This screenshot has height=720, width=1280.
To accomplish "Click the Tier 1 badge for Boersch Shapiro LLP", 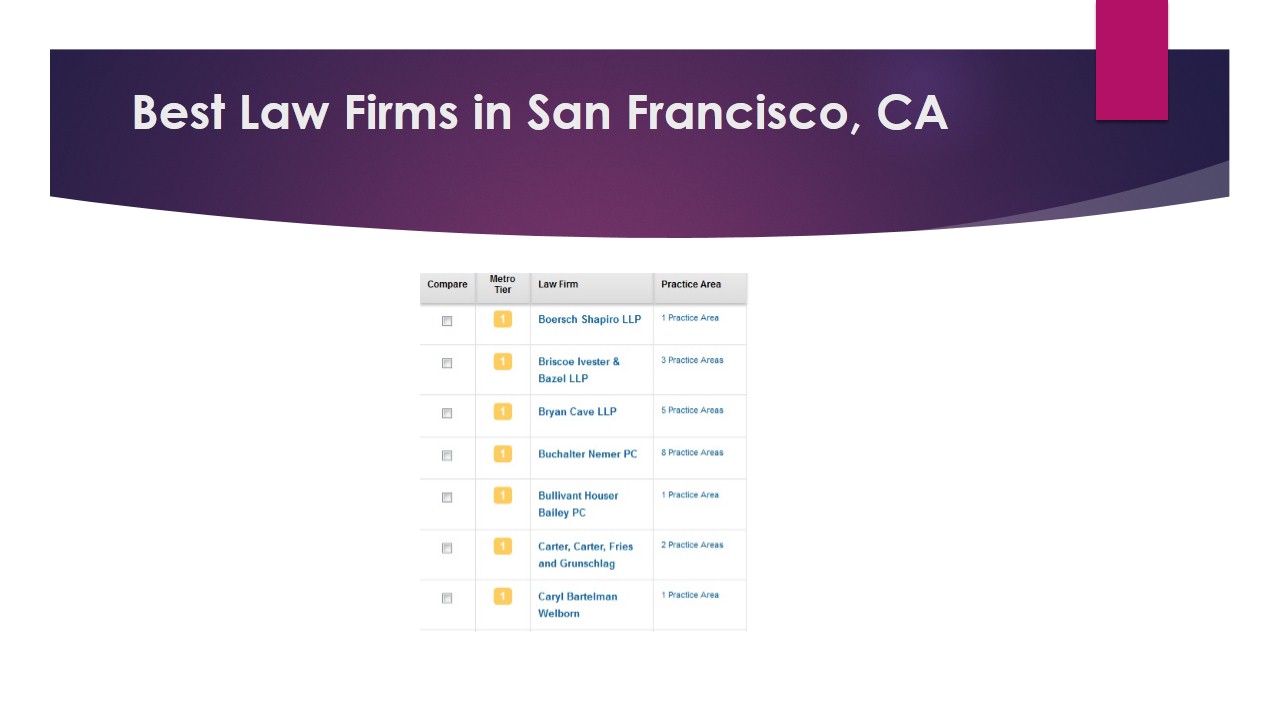I will (x=502, y=320).
